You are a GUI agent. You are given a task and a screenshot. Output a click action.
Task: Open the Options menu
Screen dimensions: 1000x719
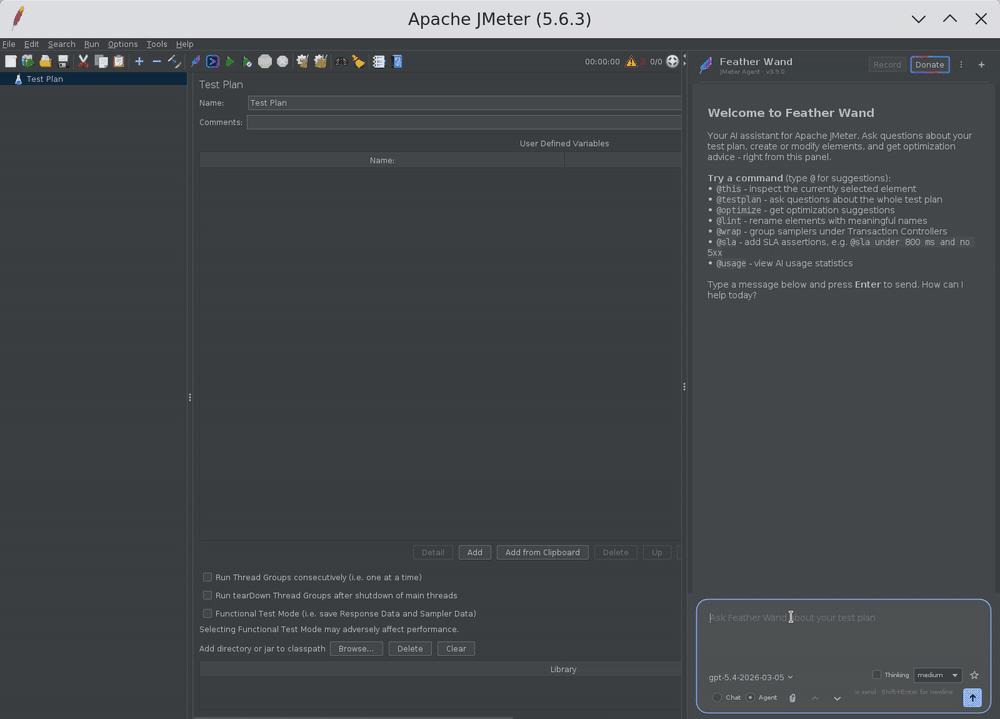pyautogui.click(x=122, y=44)
